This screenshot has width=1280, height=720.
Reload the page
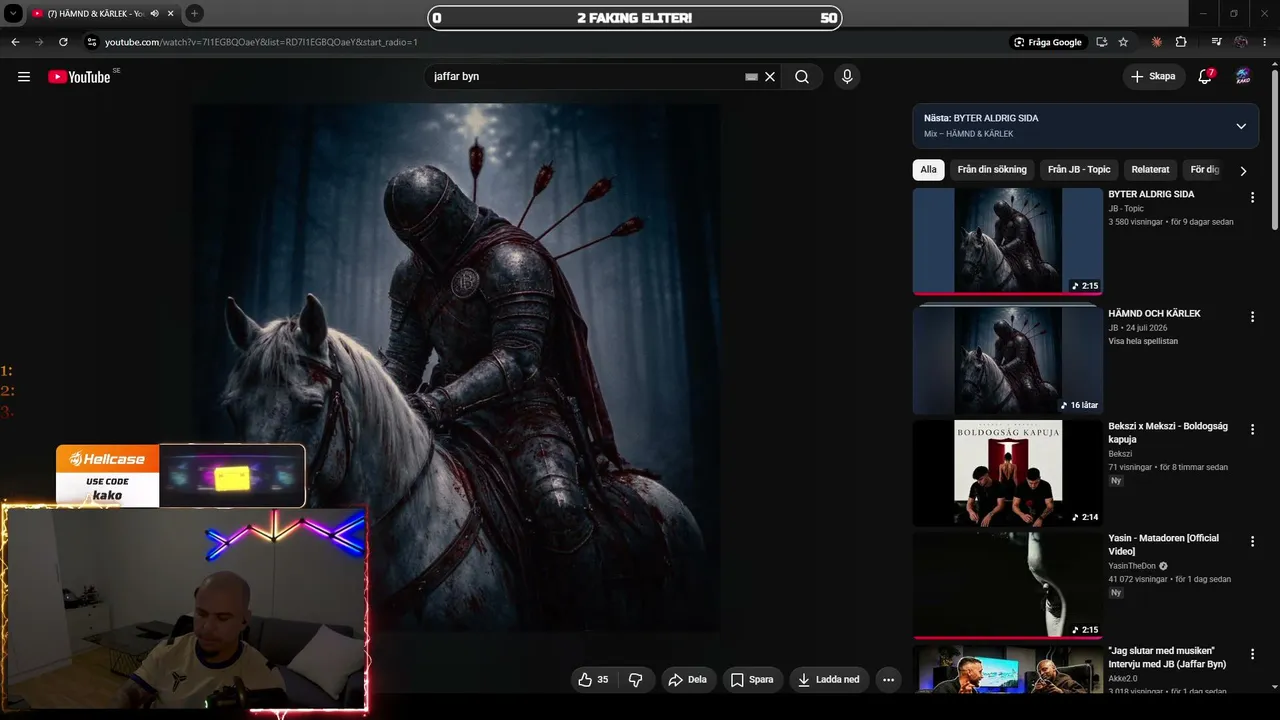tap(63, 42)
